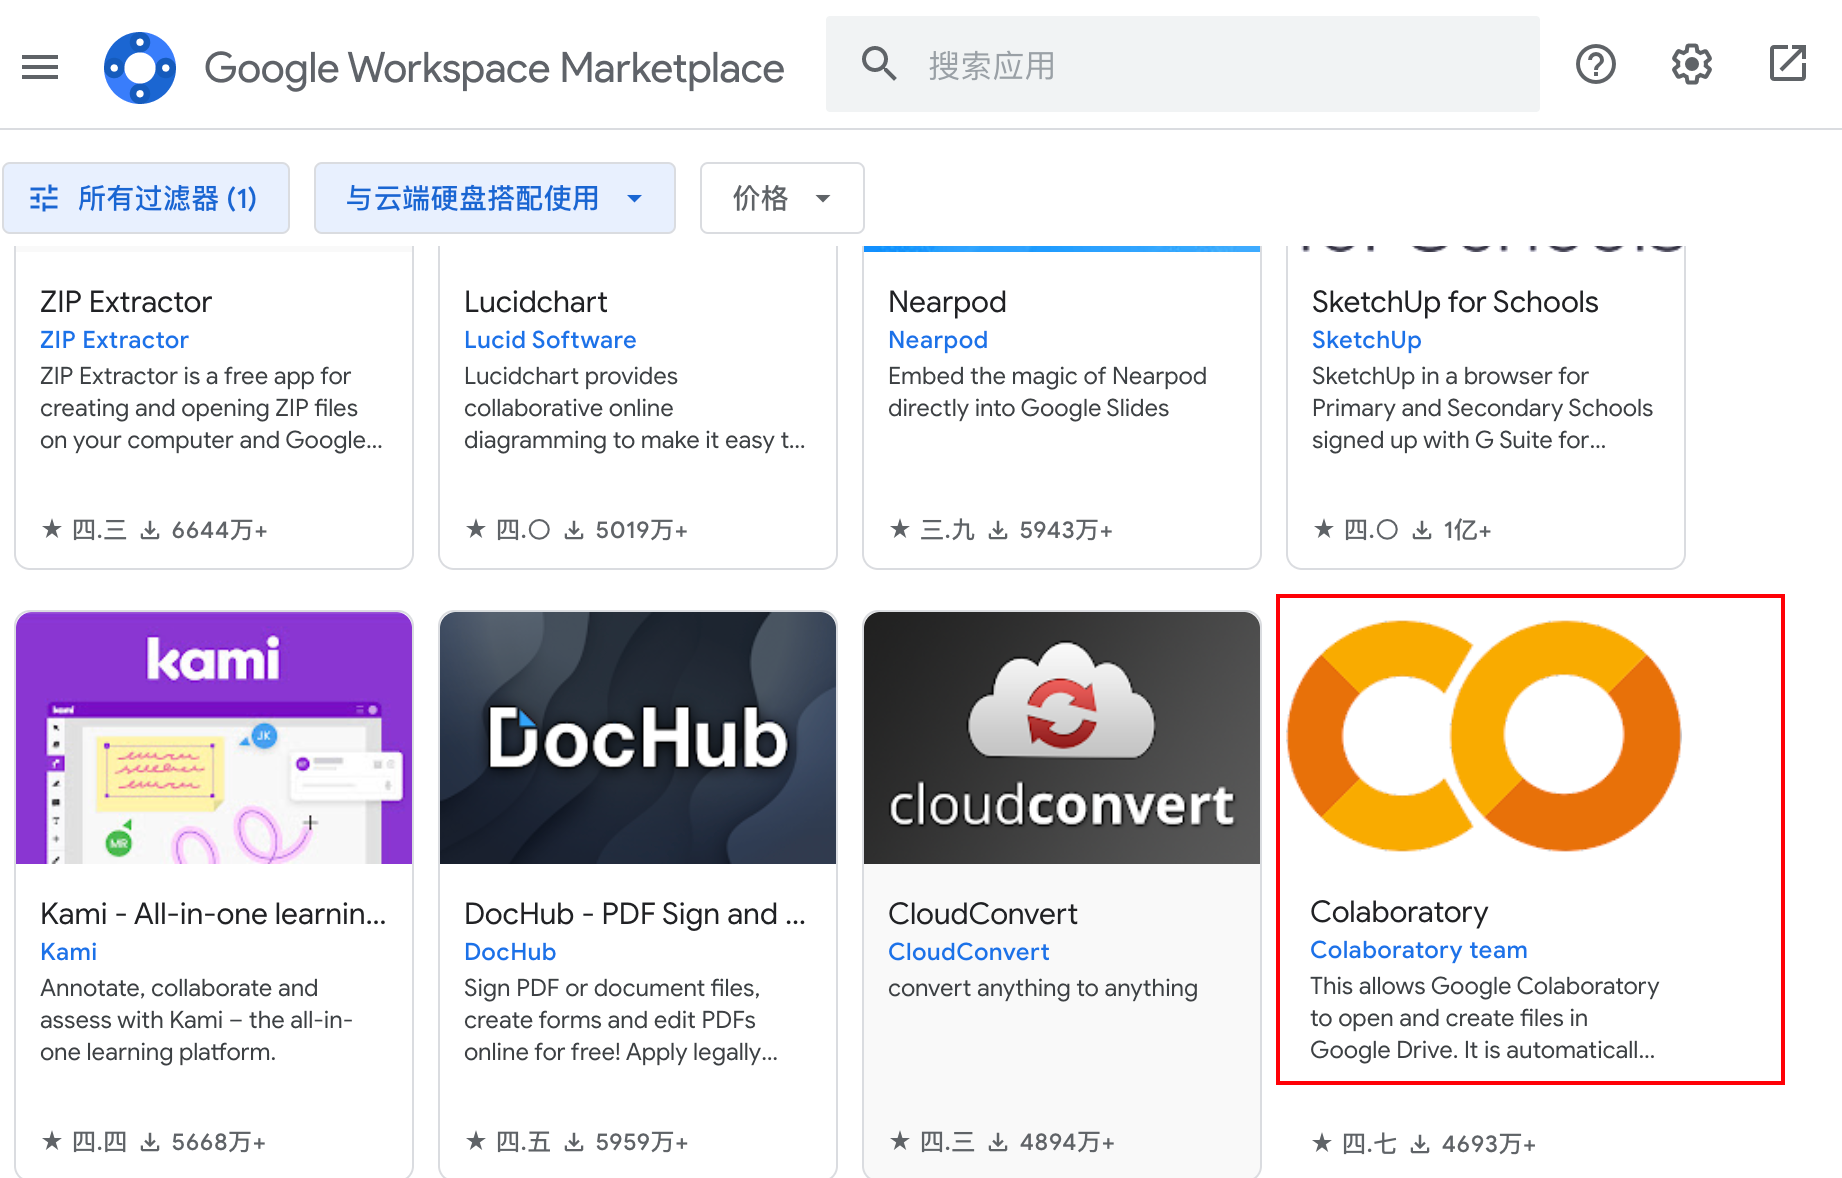Click Lucidchart star rating icon
This screenshot has width=1842, height=1178.
[476, 529]
